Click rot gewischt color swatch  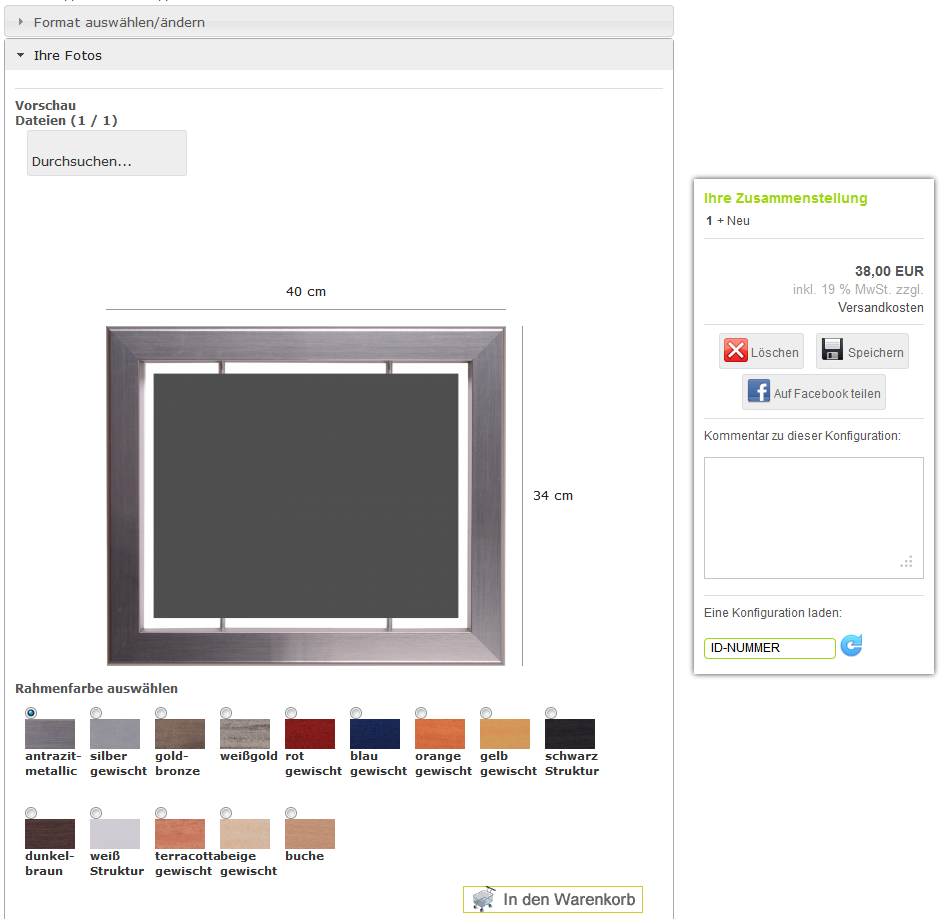pyautogui.click(x=310, y=734)
